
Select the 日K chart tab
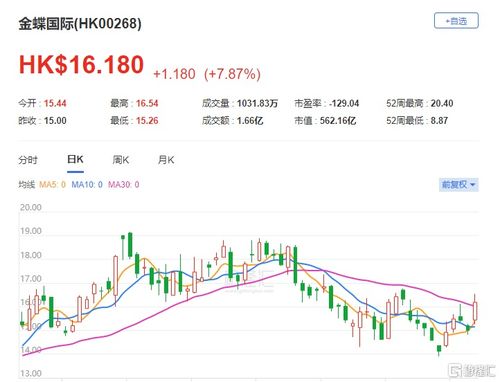tap(75, 159)
